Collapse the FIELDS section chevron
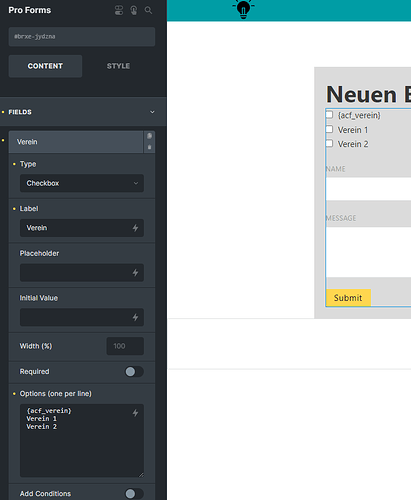The height and width of the screenshot is (500, 411). tap(152, 112)
